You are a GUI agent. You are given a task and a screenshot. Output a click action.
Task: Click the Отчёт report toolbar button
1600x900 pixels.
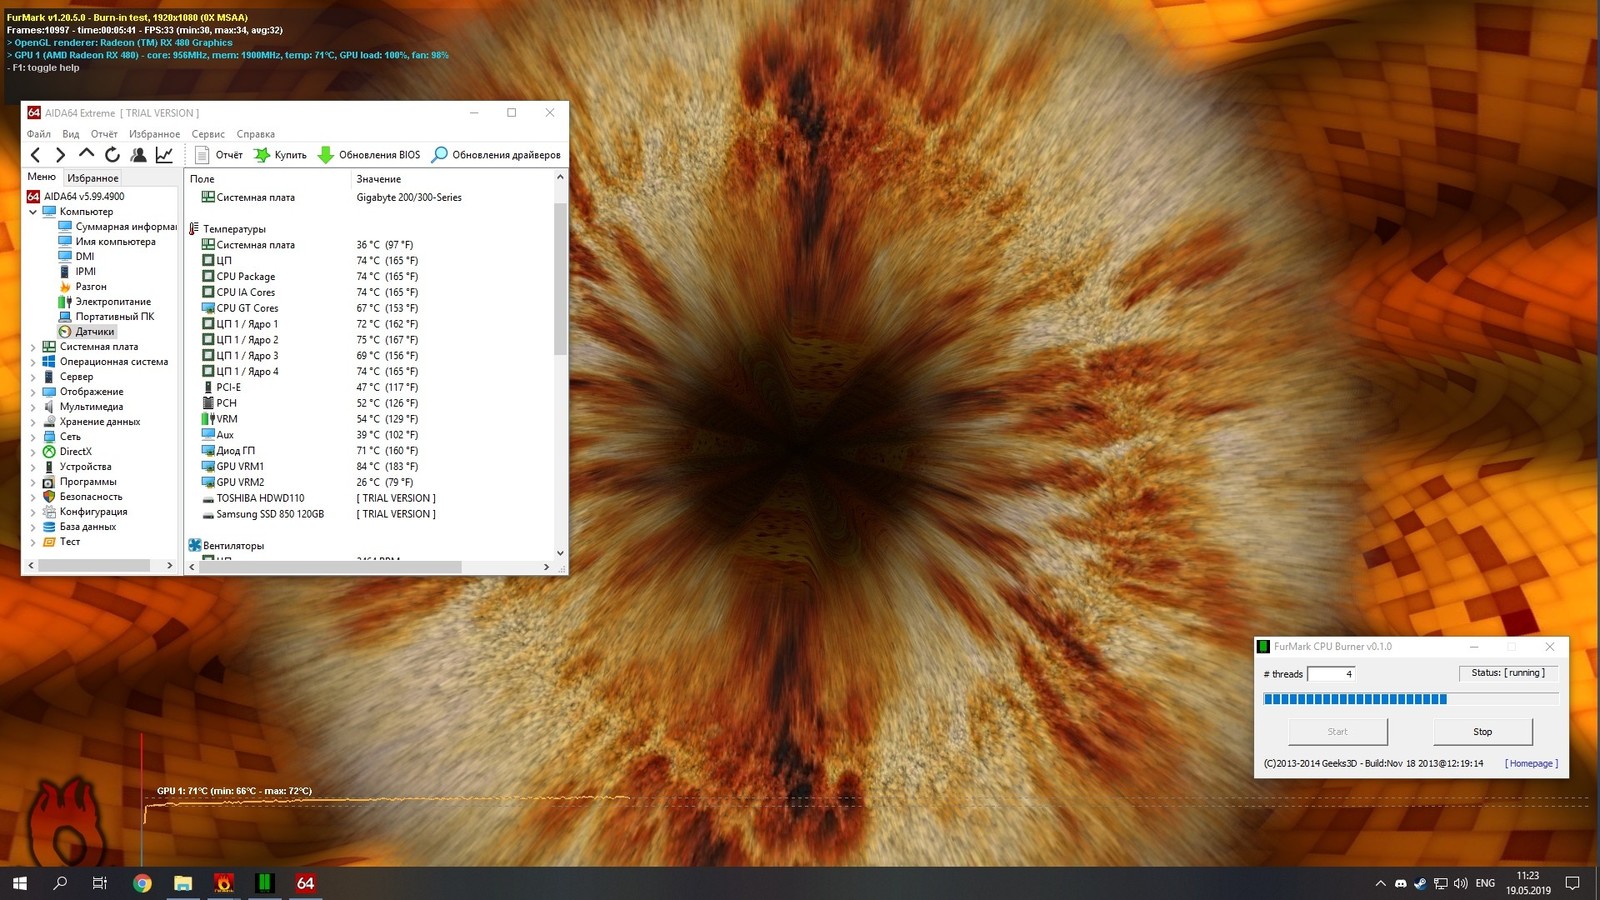point(219,155)
